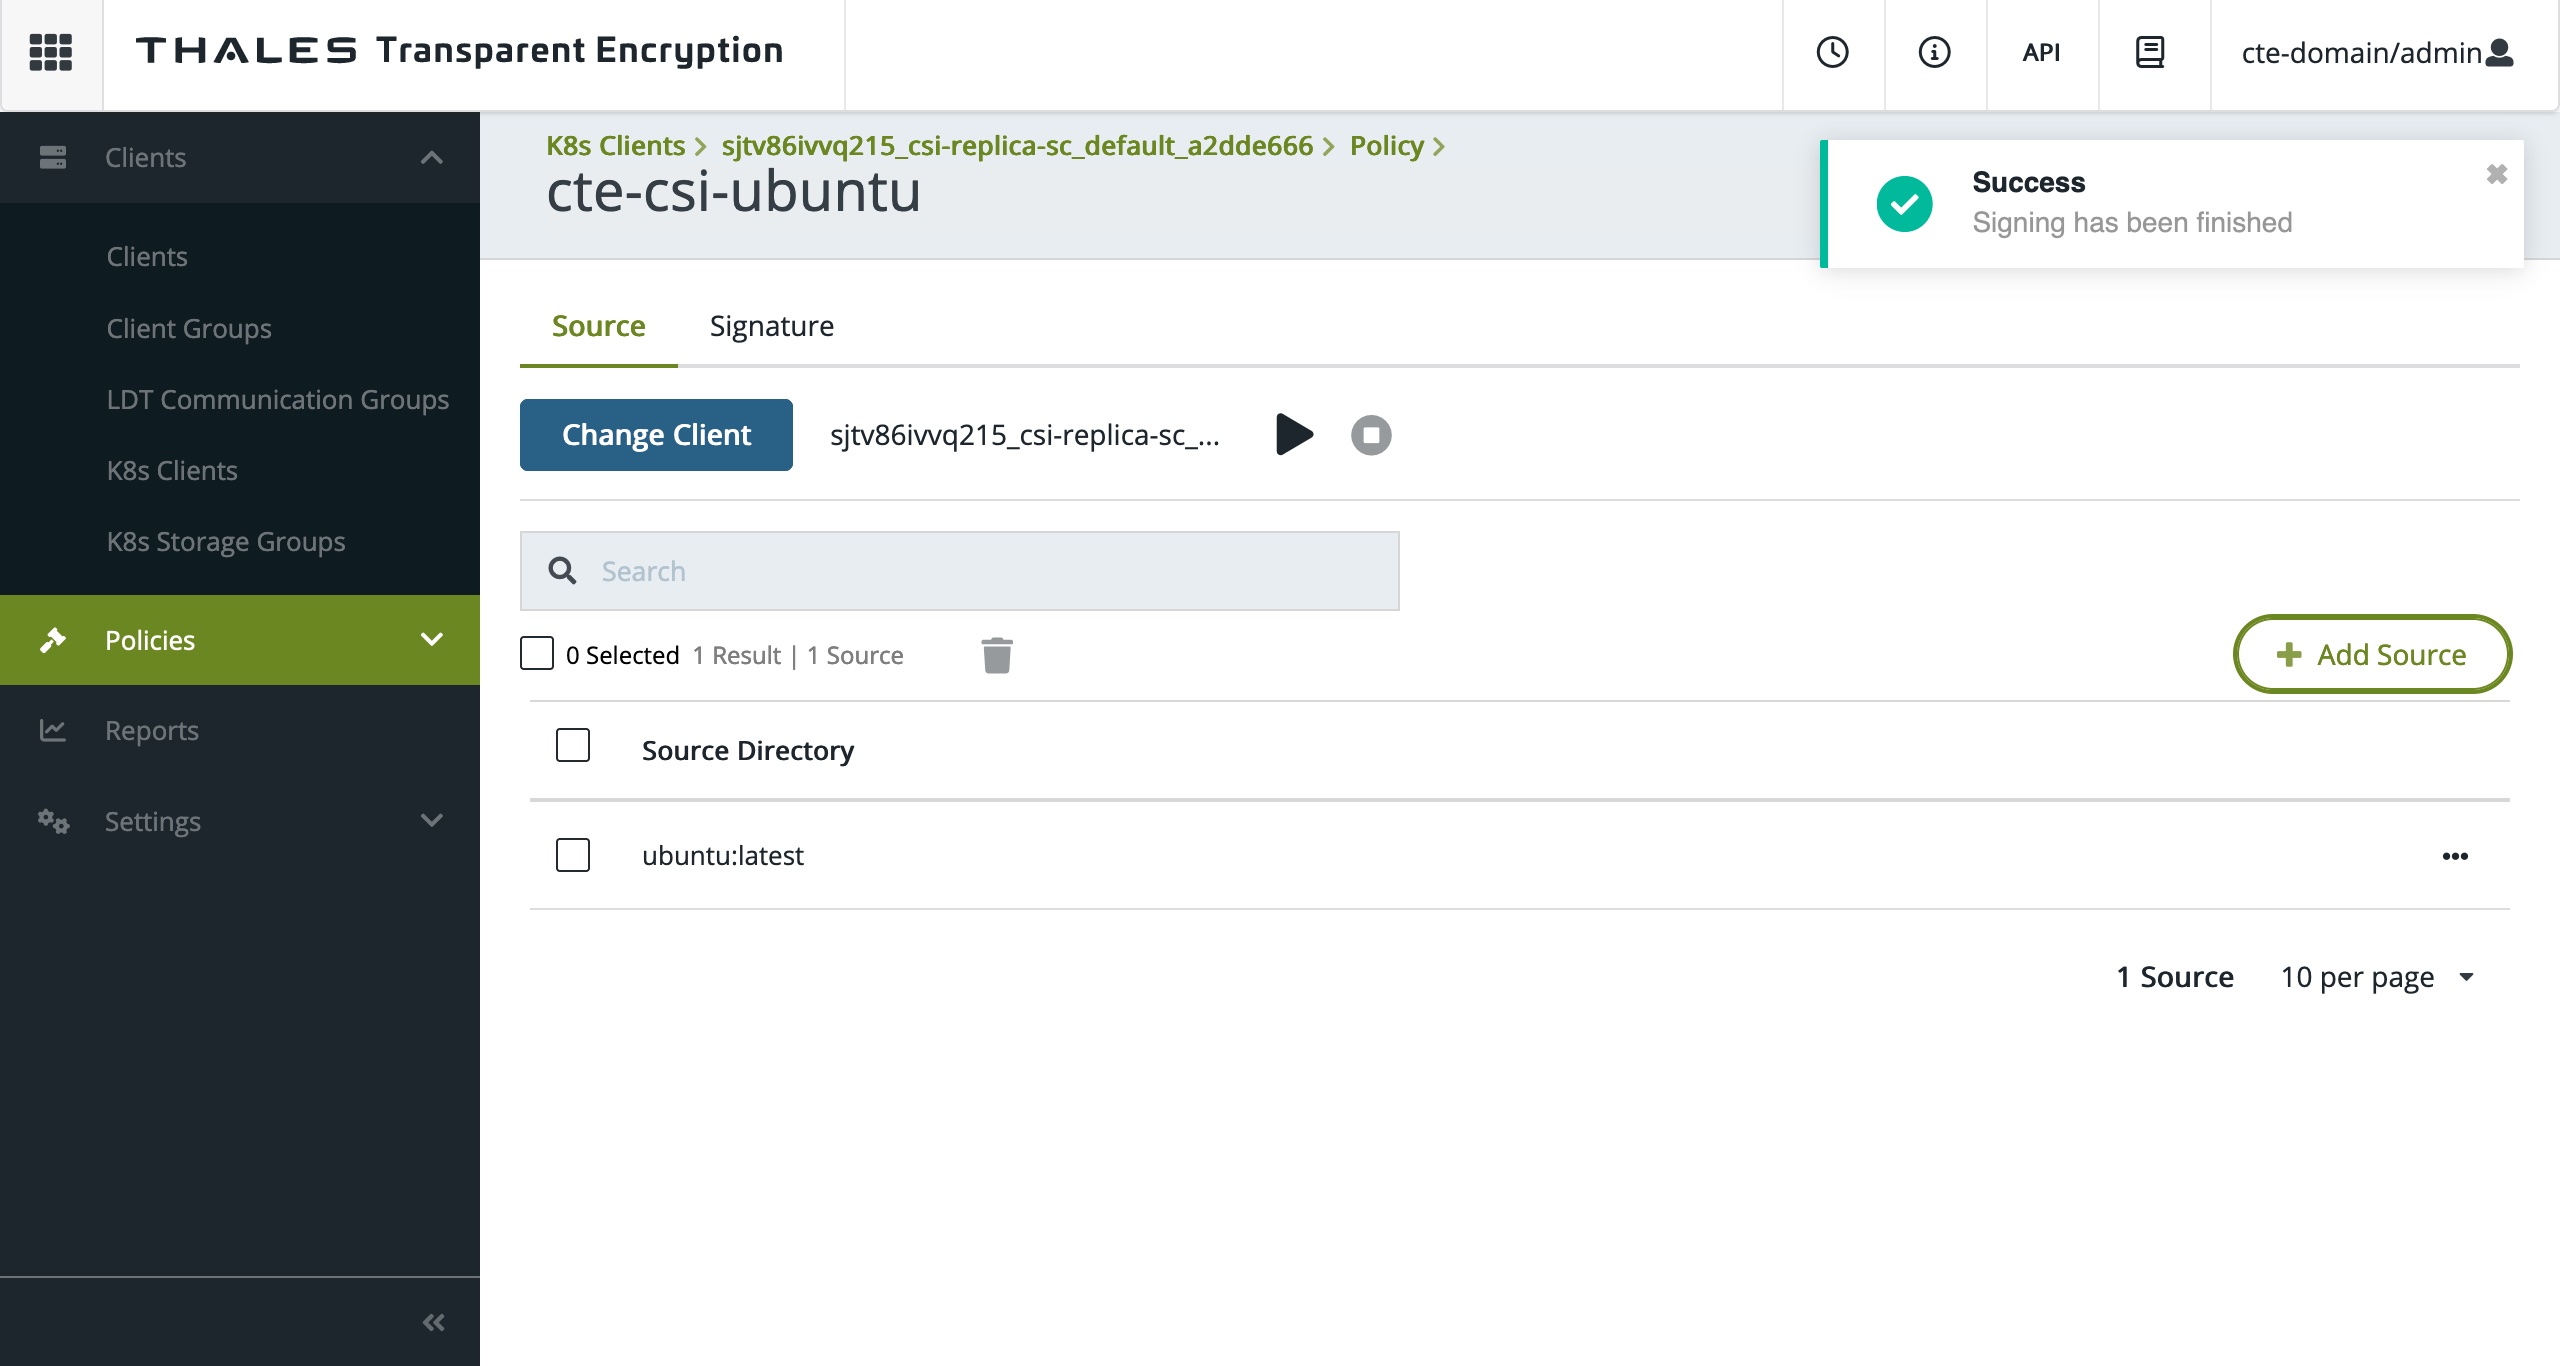Open the documentation book icon
The width and height of the screenshot is (2560, 1366).
pyautogui.click(x=2150, y=52)
